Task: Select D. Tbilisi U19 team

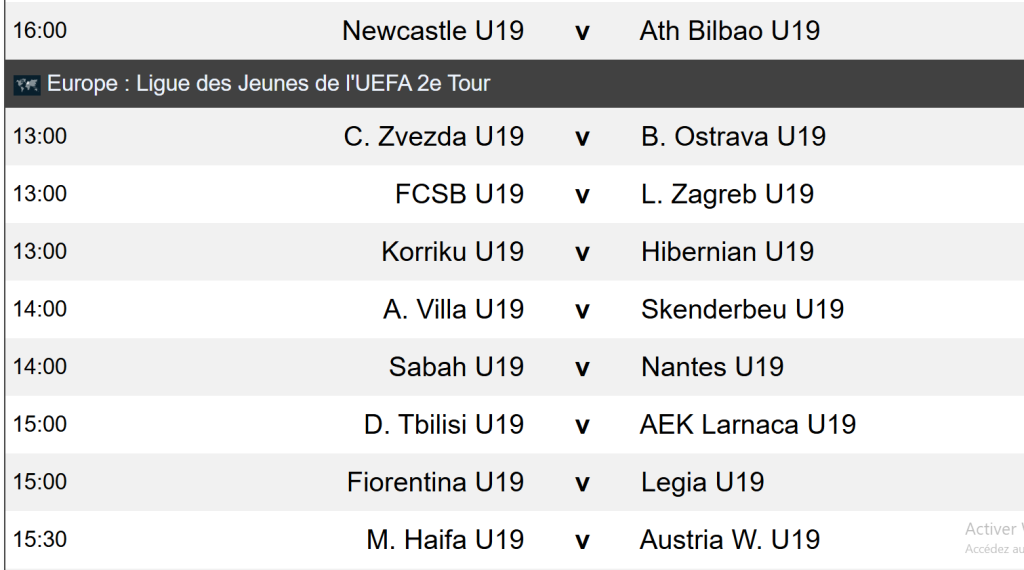Action: point(443,425)
